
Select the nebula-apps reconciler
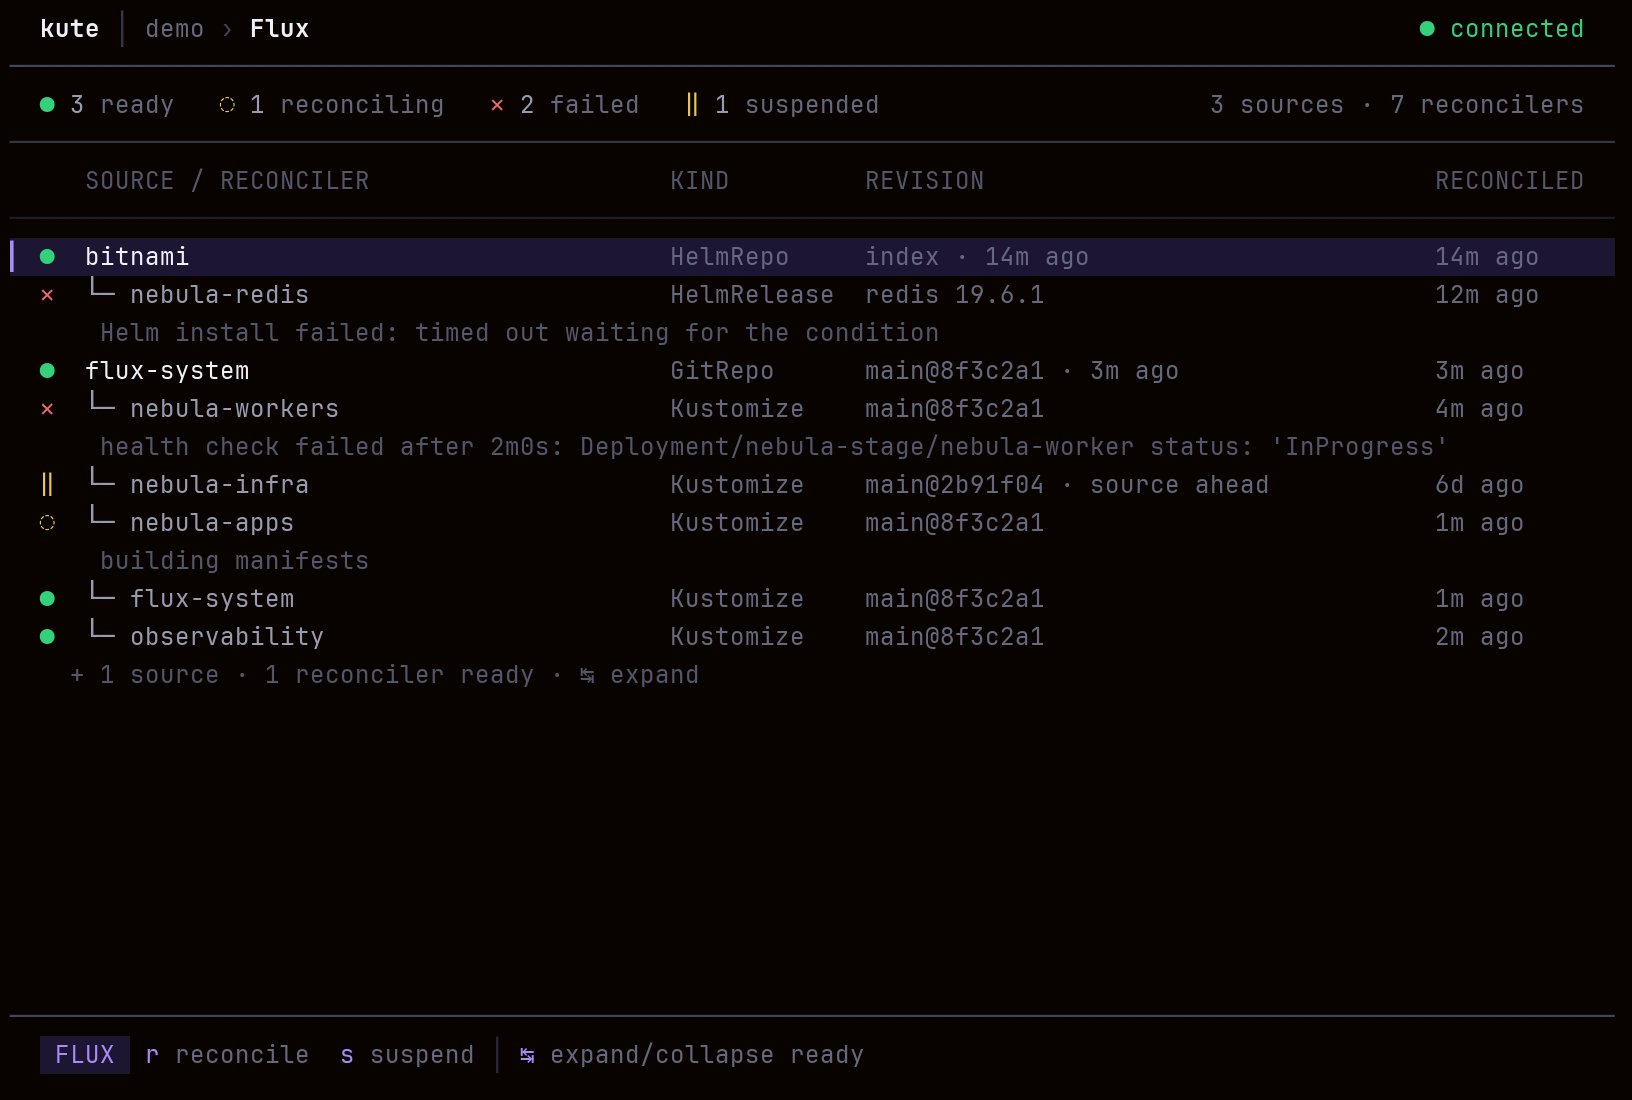(x=812, y=523)
